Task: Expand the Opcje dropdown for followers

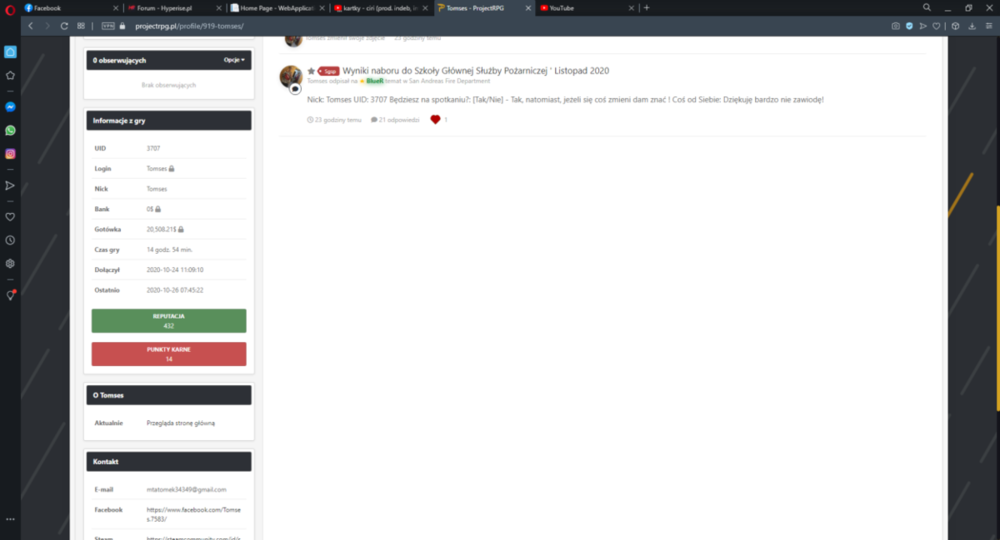Action: pos(234,60)
